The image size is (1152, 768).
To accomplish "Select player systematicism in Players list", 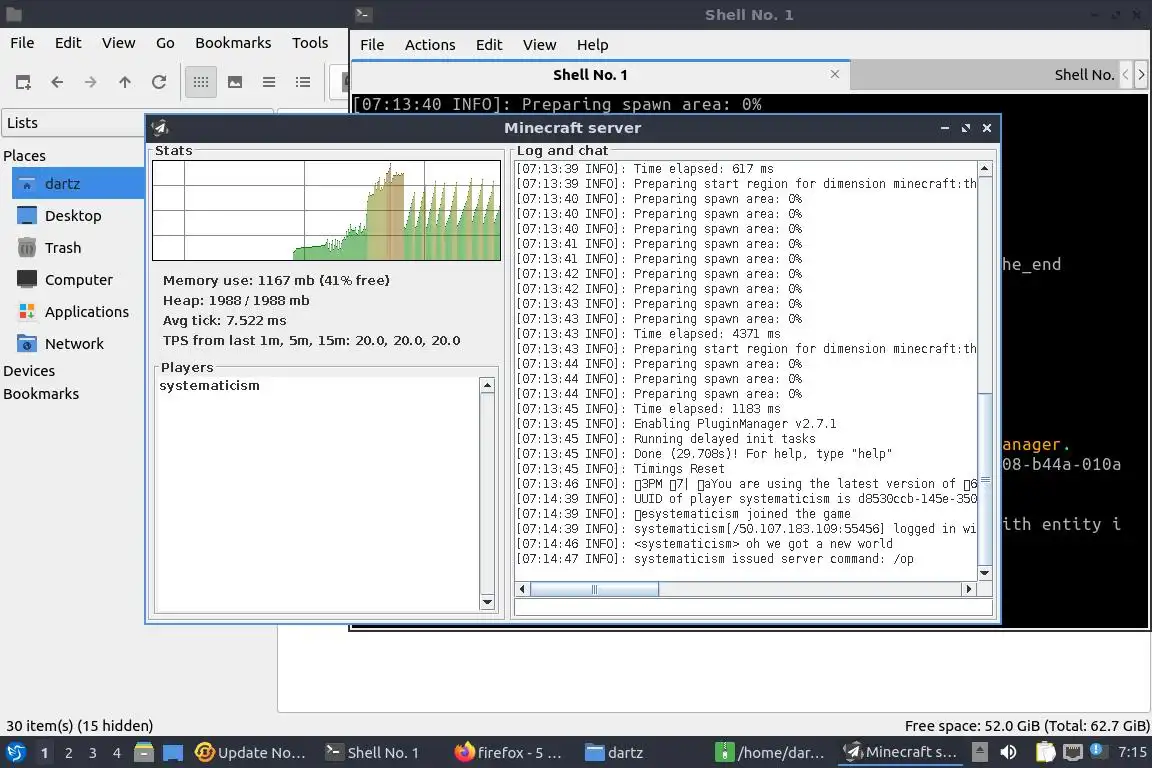I will (x=209, y=385).
